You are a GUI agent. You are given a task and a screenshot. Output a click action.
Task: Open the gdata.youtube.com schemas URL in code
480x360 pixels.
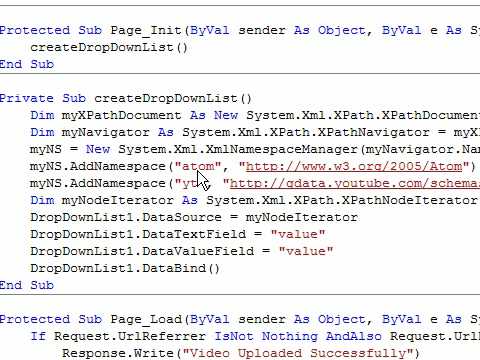355,183
